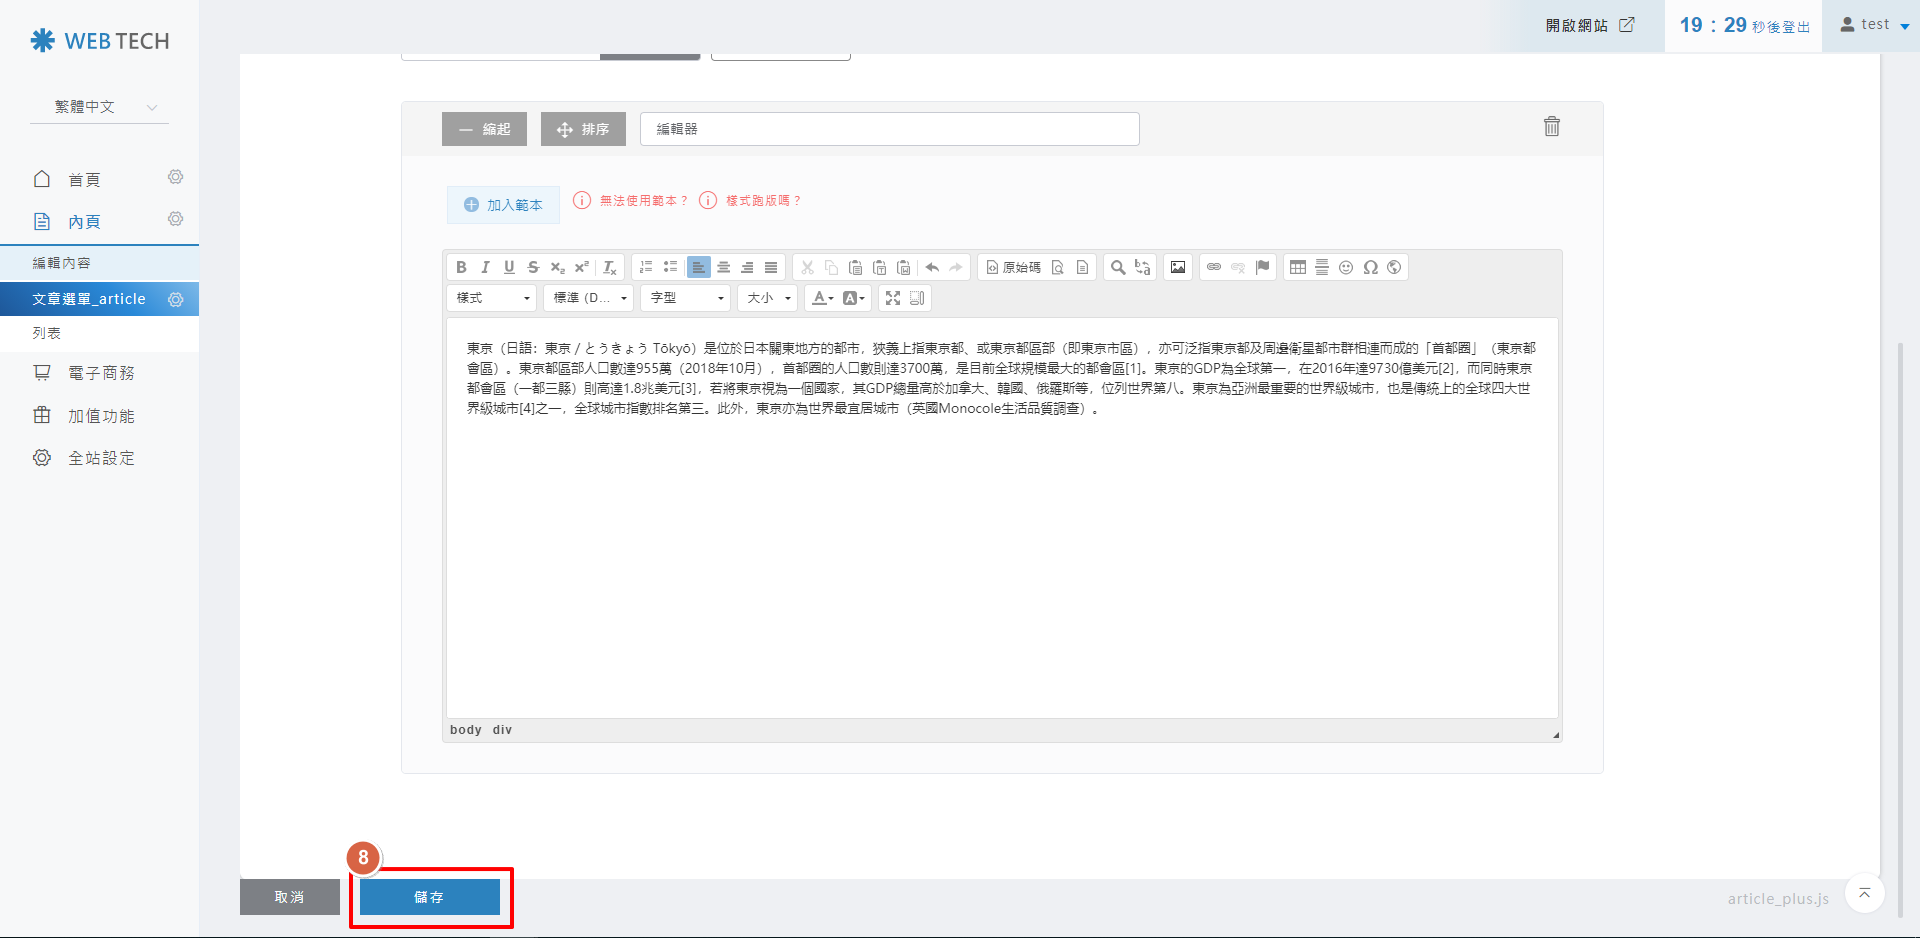Expand the 大小 font size dropdown
The image size is (1920, 938).
point(769,298)
